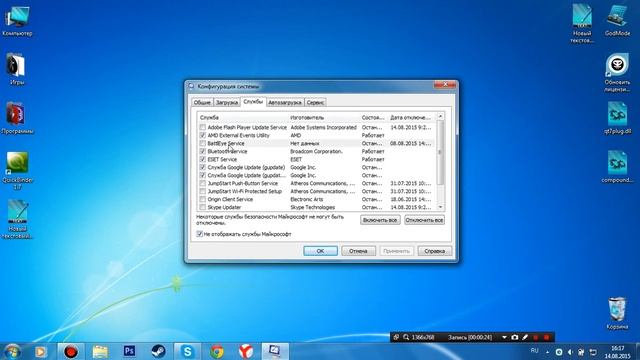Uncheck Служба Google Update (gupdate) checkbox
640x360 pixels.
coord(202,167)
